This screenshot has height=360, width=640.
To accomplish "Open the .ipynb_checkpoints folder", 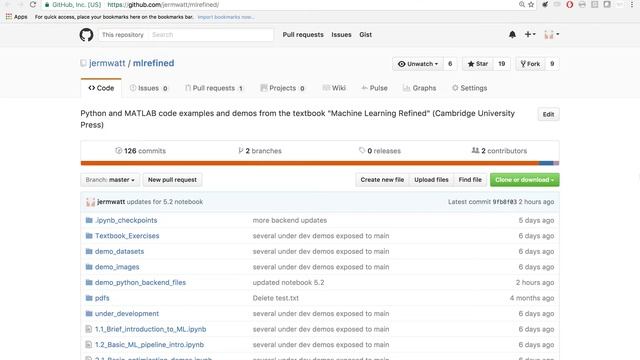I will pos(126,220).
